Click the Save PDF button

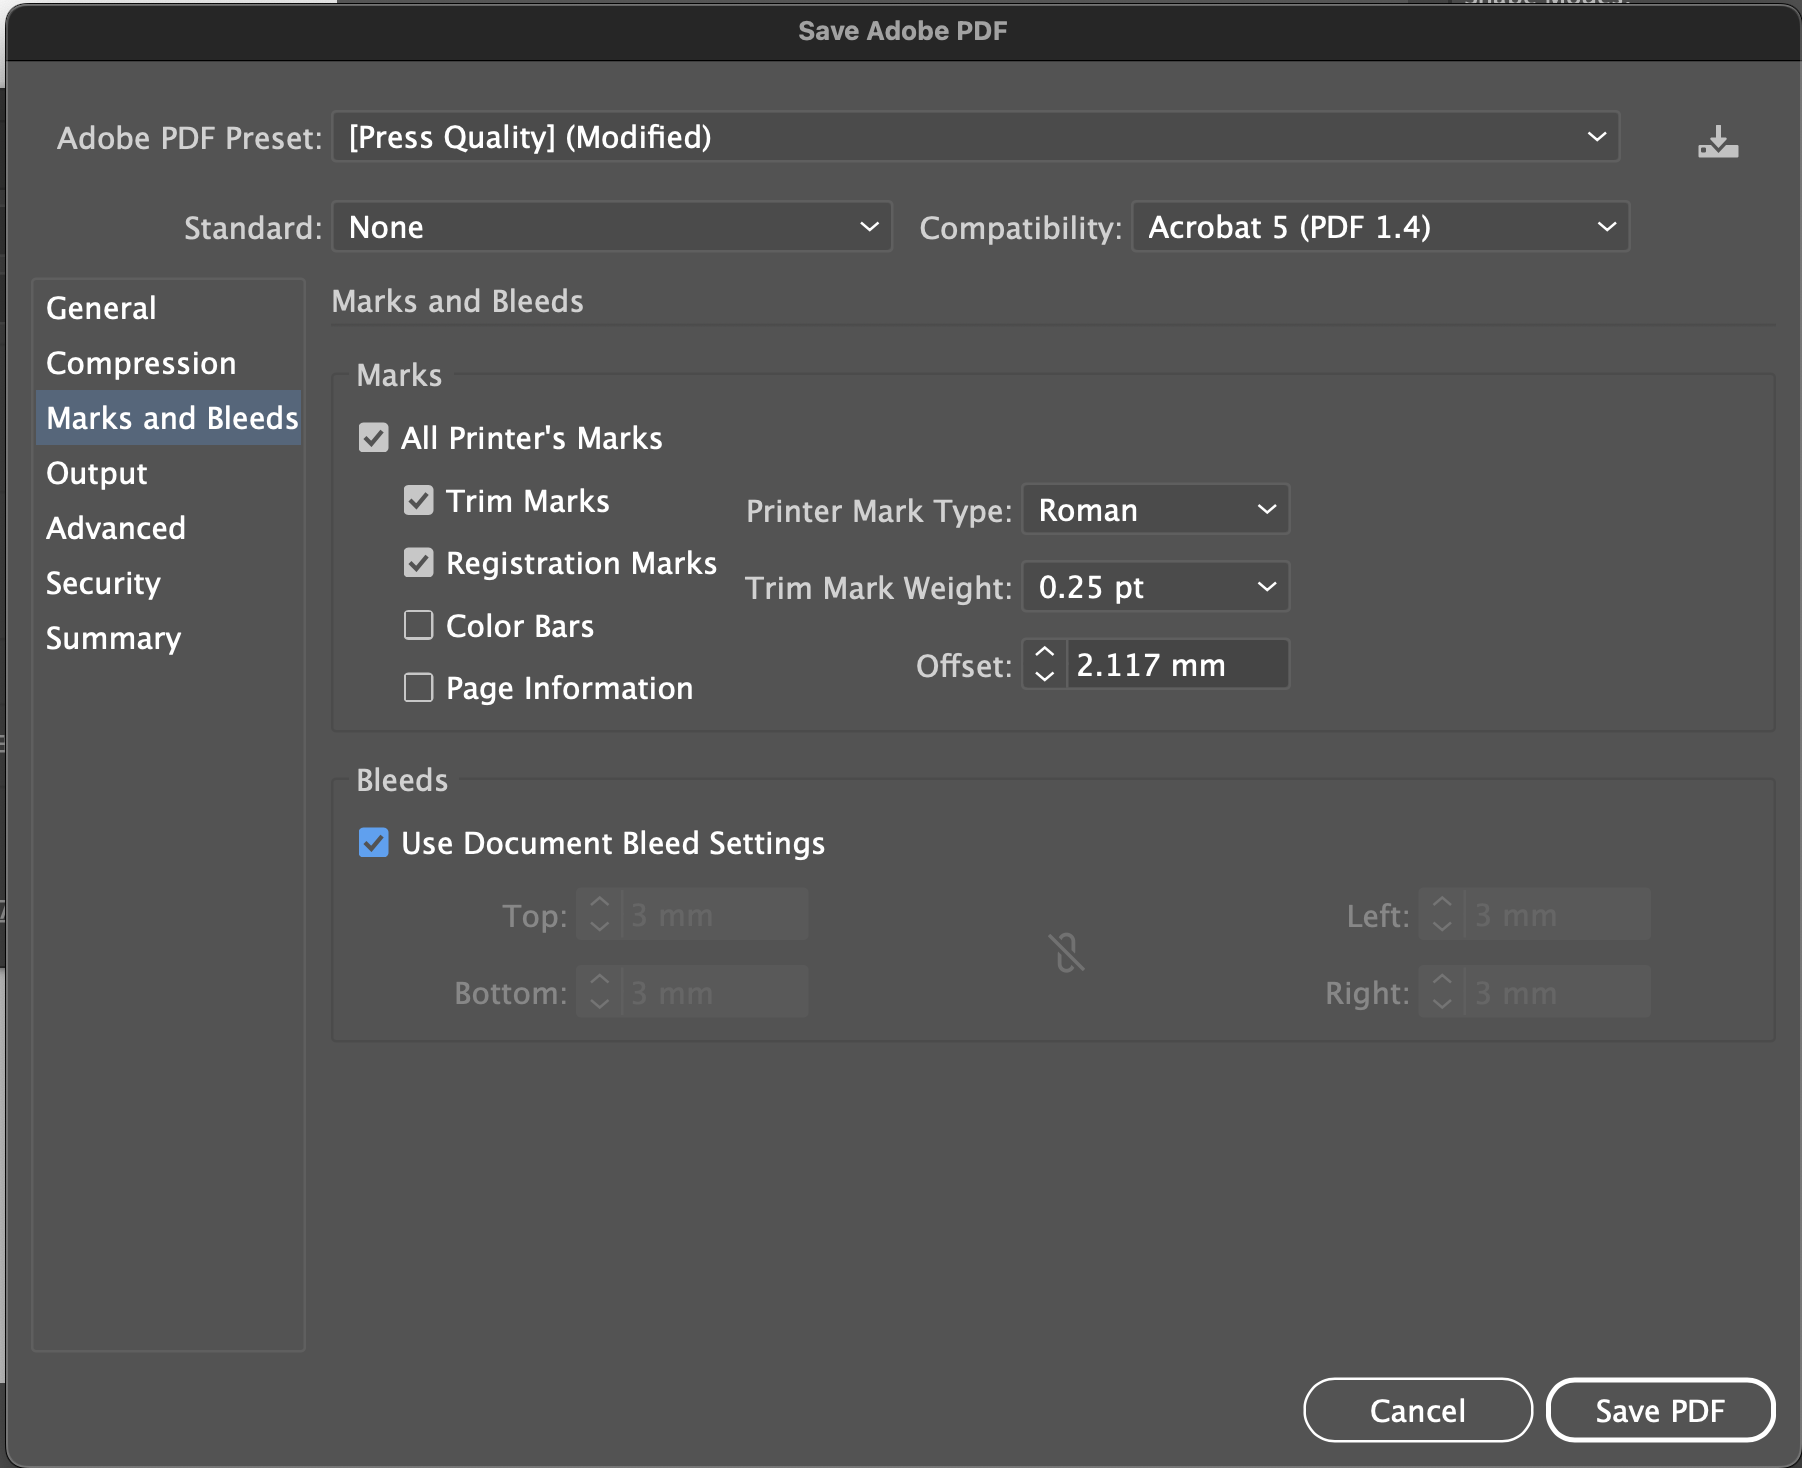coord(1660,1410)
